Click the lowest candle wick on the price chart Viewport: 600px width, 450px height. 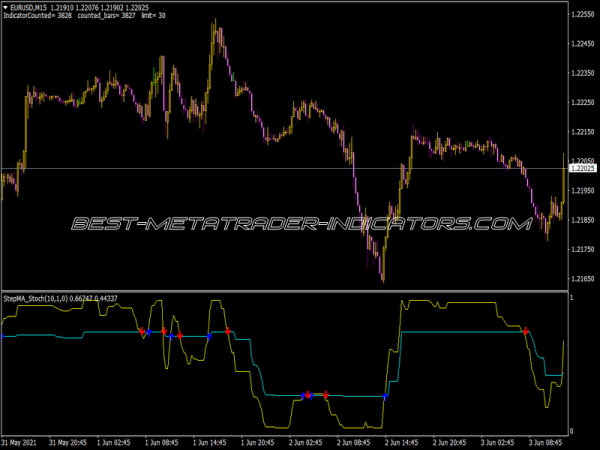[383, 281]
